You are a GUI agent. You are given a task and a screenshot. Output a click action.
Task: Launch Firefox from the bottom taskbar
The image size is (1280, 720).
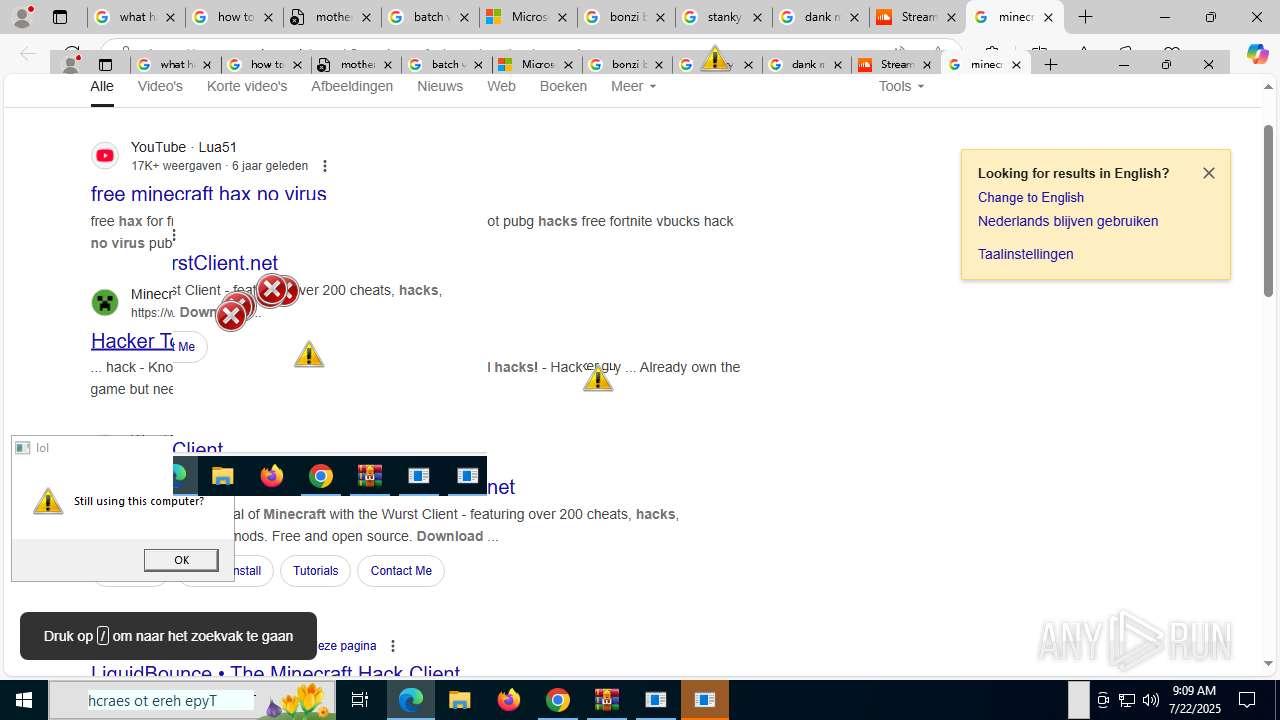tap(509, 700)
